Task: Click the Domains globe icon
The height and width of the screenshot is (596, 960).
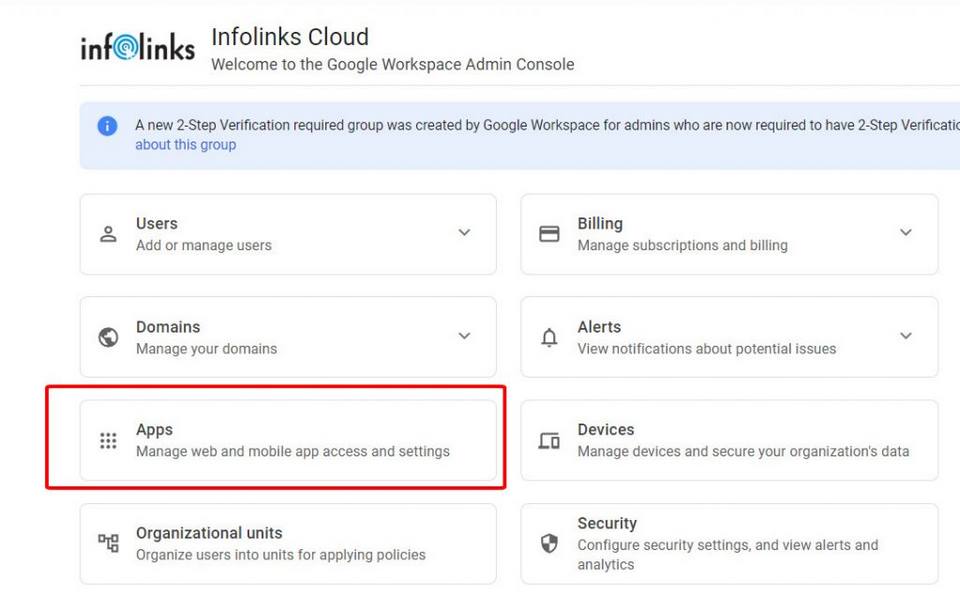Action: 108,337
